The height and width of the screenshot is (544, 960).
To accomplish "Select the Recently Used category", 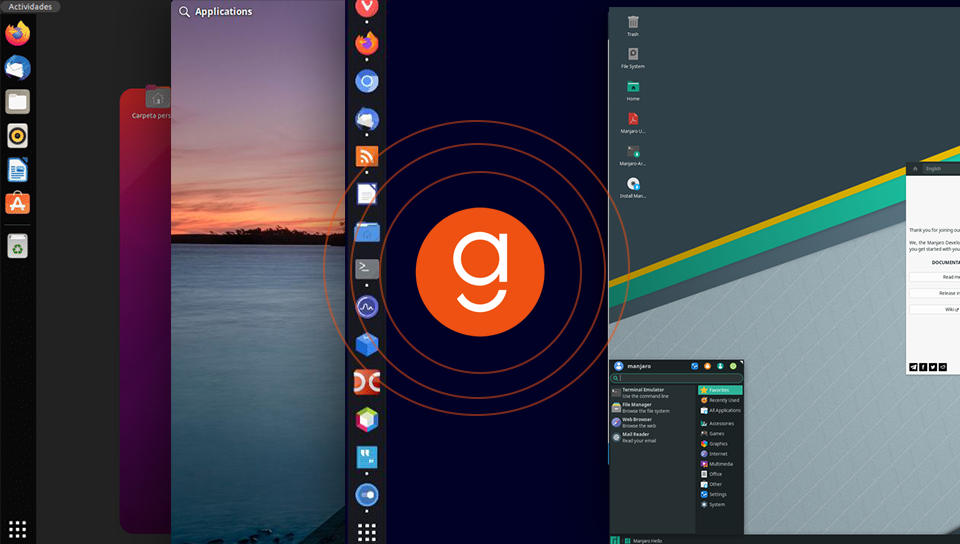I will pos(720,400).
